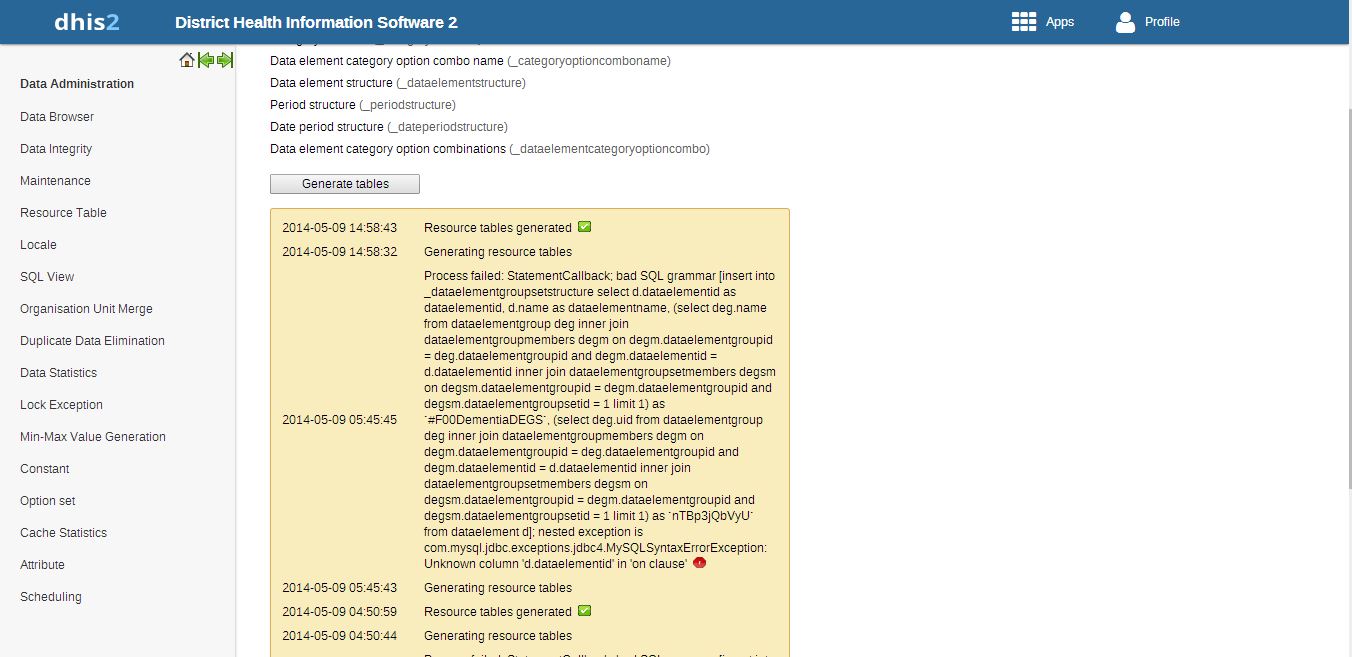The height and width of the screenshot is (657, 1352).
Task: Click 'Data element category option combinations' line
Action: (x=490, y=149)
